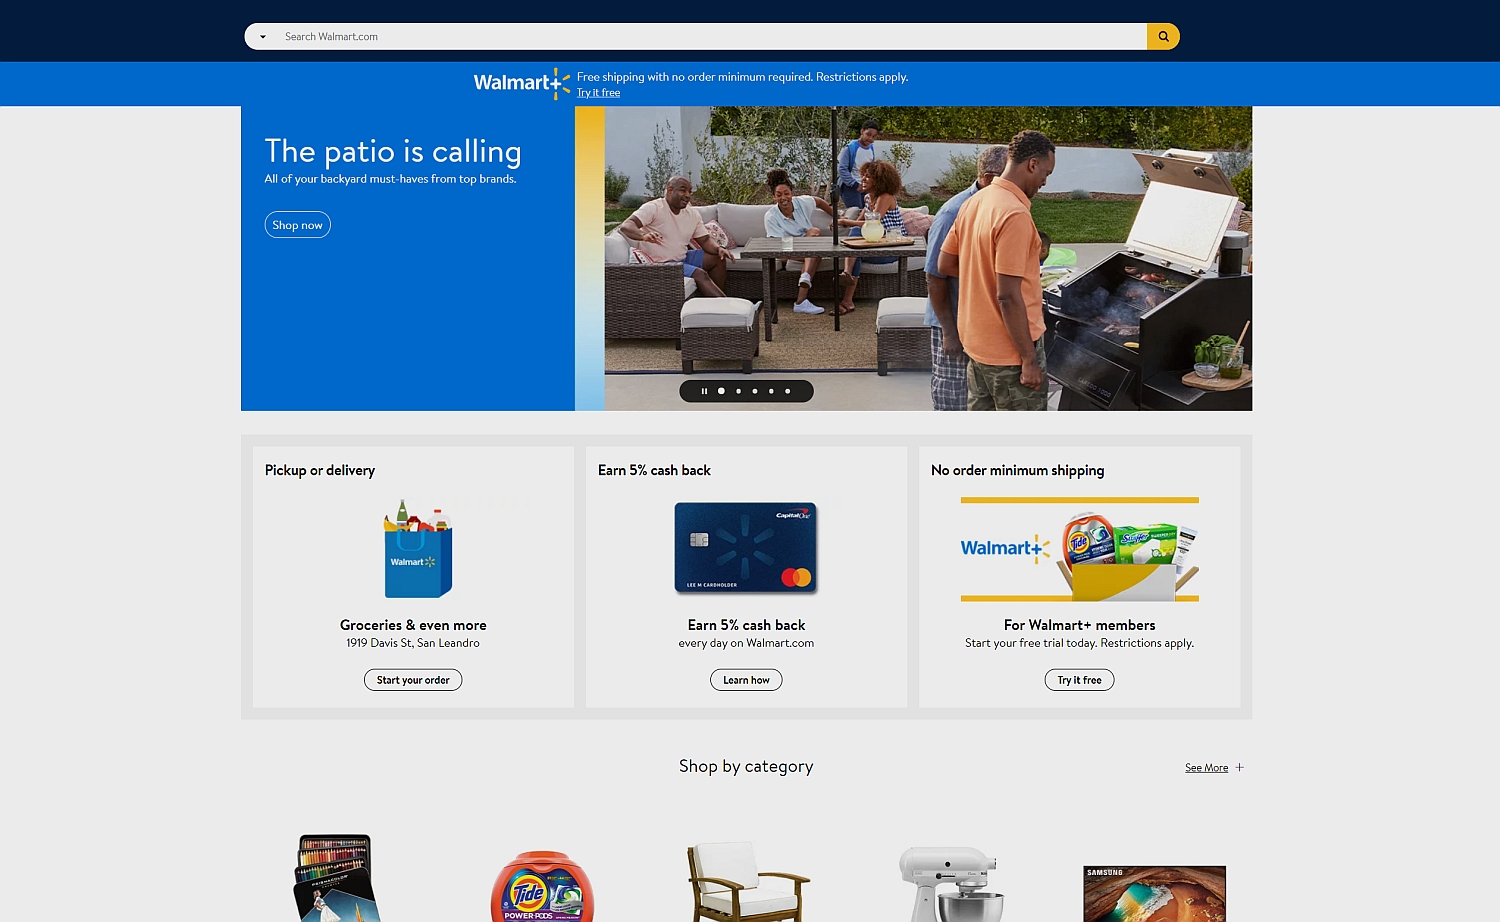1500x922 pixels.
Task: Open the colored pencils art supplies category
Action: 336,878
